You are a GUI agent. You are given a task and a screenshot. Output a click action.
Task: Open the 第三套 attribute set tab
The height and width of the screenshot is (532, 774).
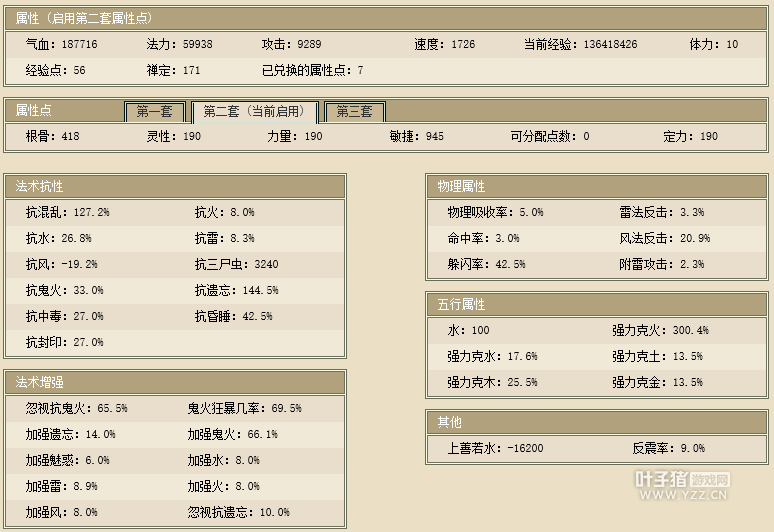[354, 111]
